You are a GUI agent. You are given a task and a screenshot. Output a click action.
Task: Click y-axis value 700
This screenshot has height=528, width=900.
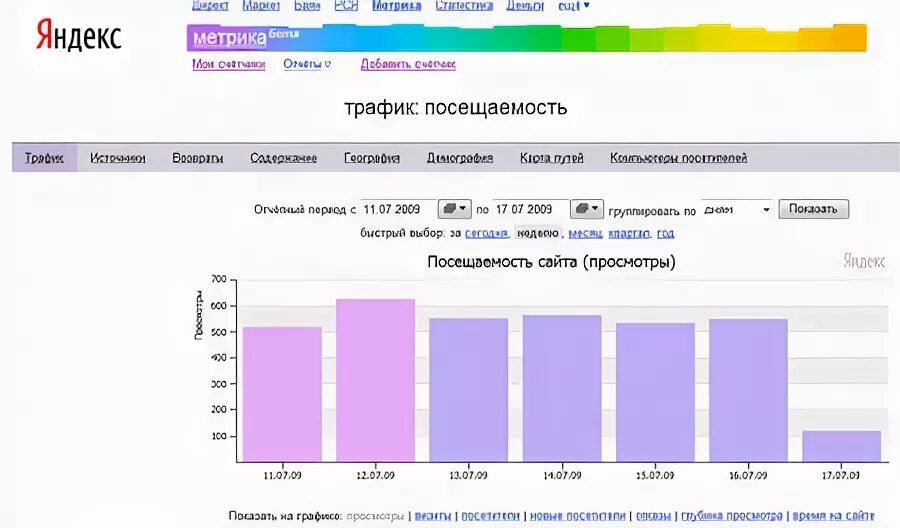click(219, 279)
